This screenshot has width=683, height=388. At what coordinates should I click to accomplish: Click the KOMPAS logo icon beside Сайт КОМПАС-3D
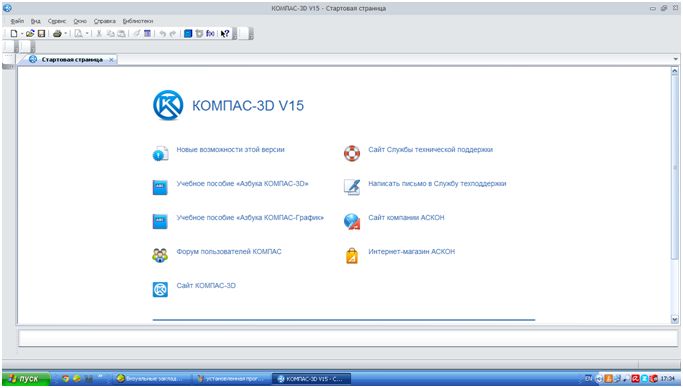160,289
